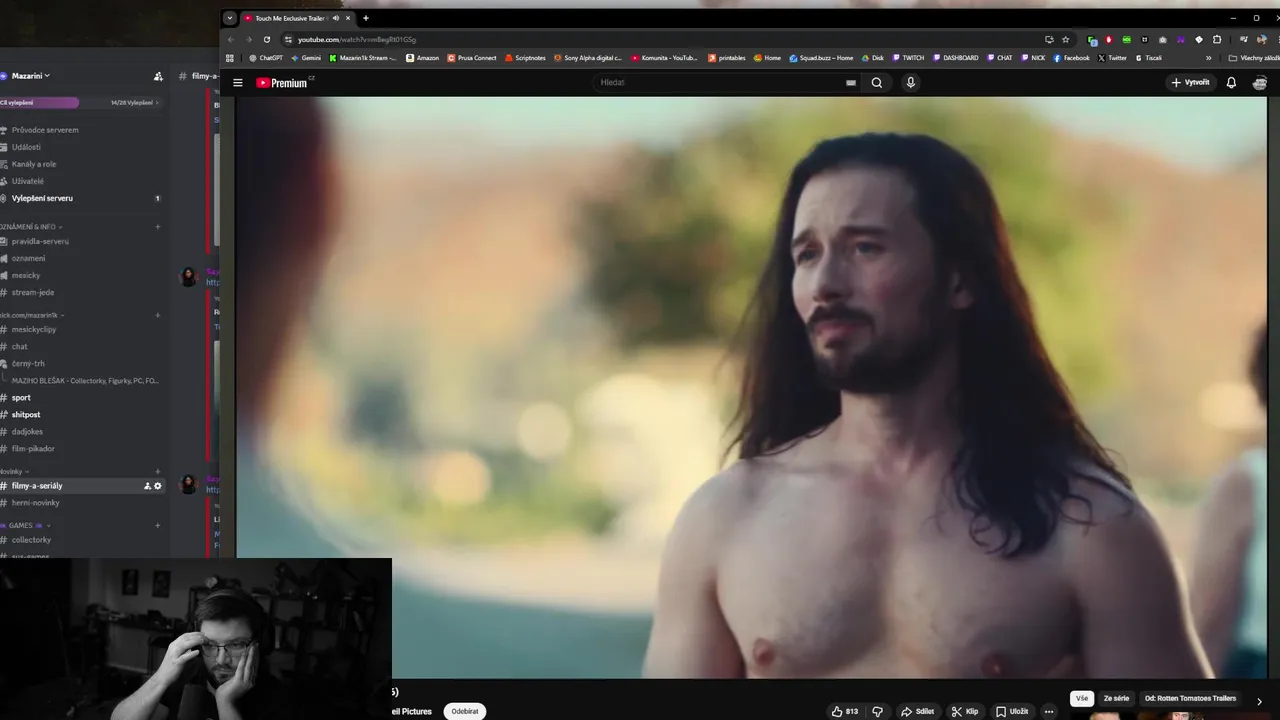
Task: Open Události in Discord sidebar
Action: tap(26, 147)
